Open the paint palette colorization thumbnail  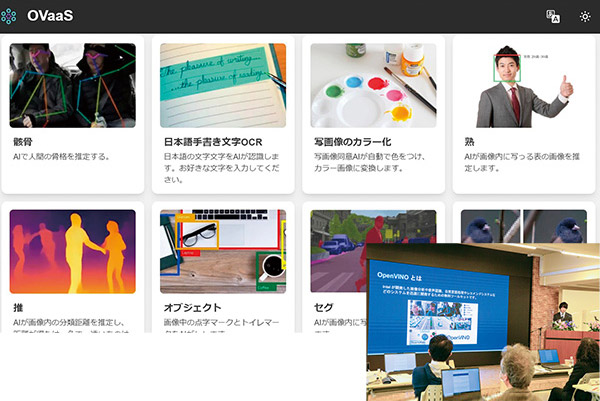[x=373, y=85]
